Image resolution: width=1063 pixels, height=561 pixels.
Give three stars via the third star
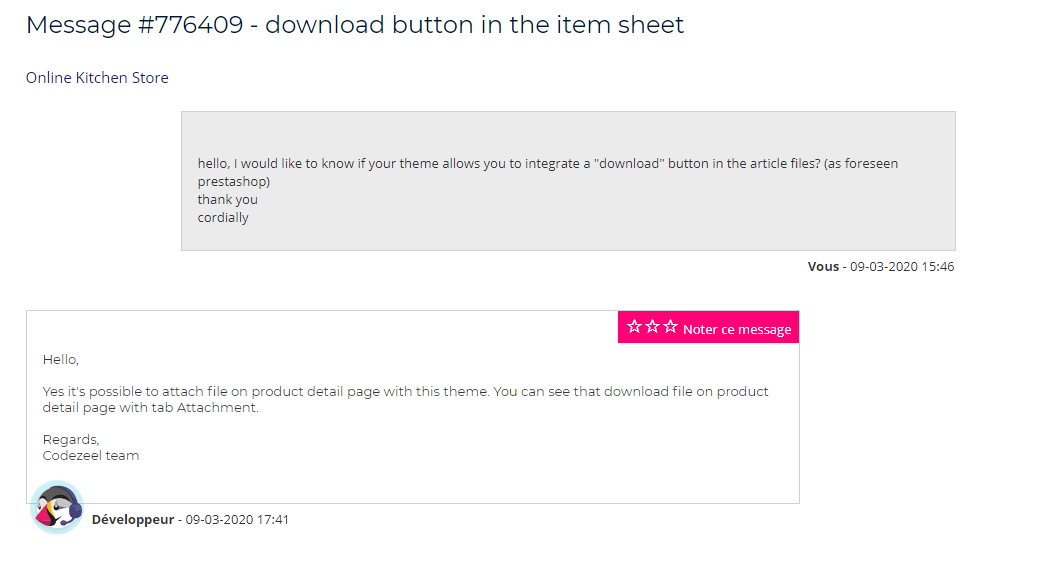coord(670,327)
